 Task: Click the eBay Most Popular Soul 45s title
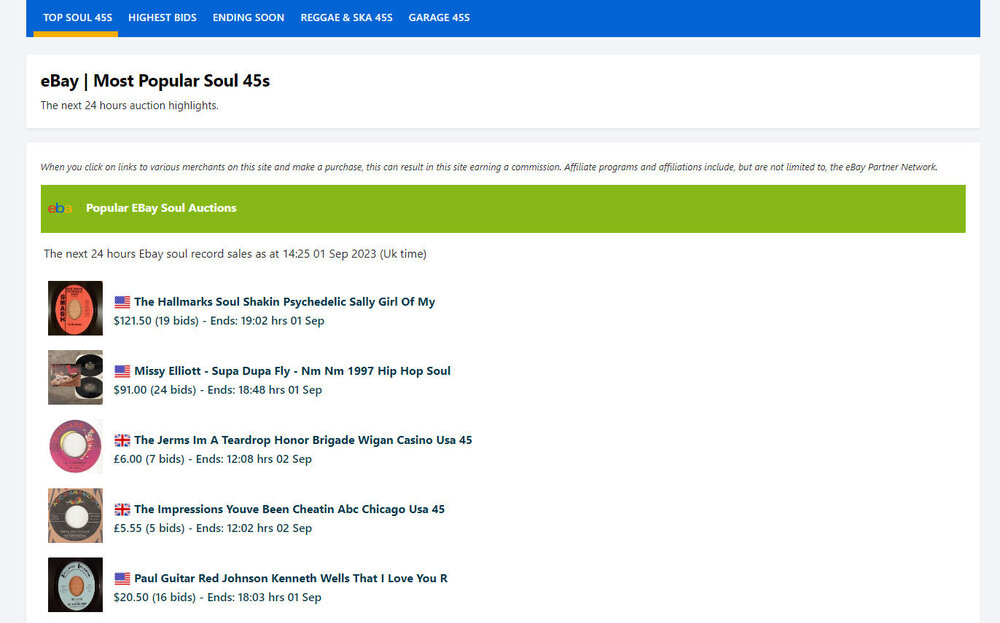click(155, 81)
